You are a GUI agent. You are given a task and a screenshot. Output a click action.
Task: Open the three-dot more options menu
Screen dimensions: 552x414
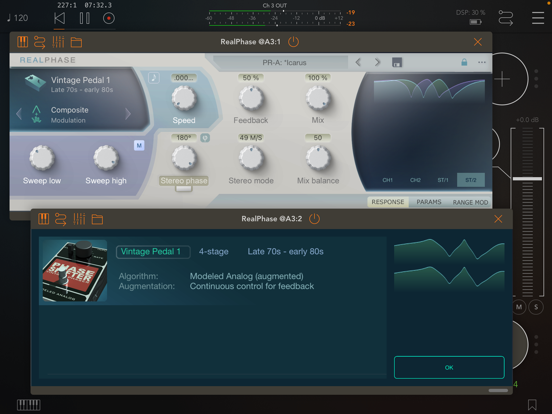(482, 62)
